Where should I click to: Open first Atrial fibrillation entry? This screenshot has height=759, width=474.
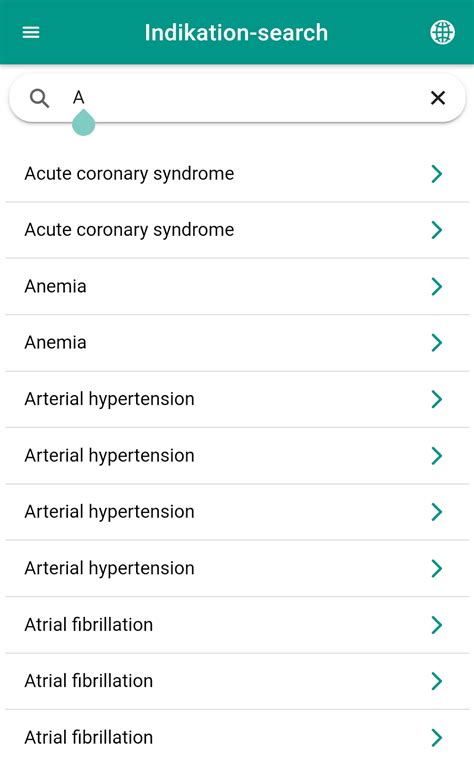237,625
